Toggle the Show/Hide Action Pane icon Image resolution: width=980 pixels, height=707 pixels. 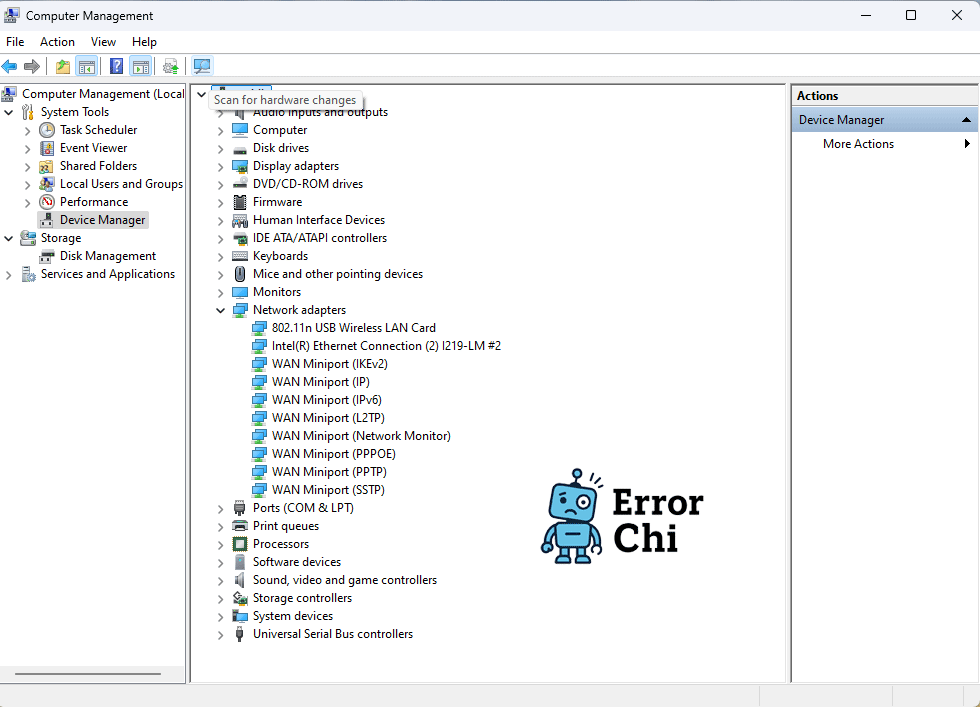(141, 67)
